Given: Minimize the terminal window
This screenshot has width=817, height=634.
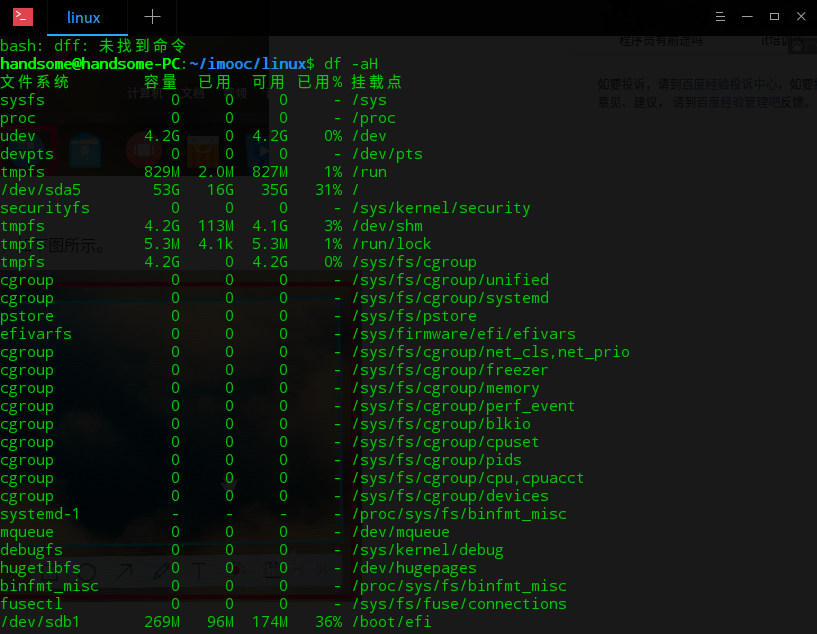Looking at the screenshot, I should (x=747, y=17).
